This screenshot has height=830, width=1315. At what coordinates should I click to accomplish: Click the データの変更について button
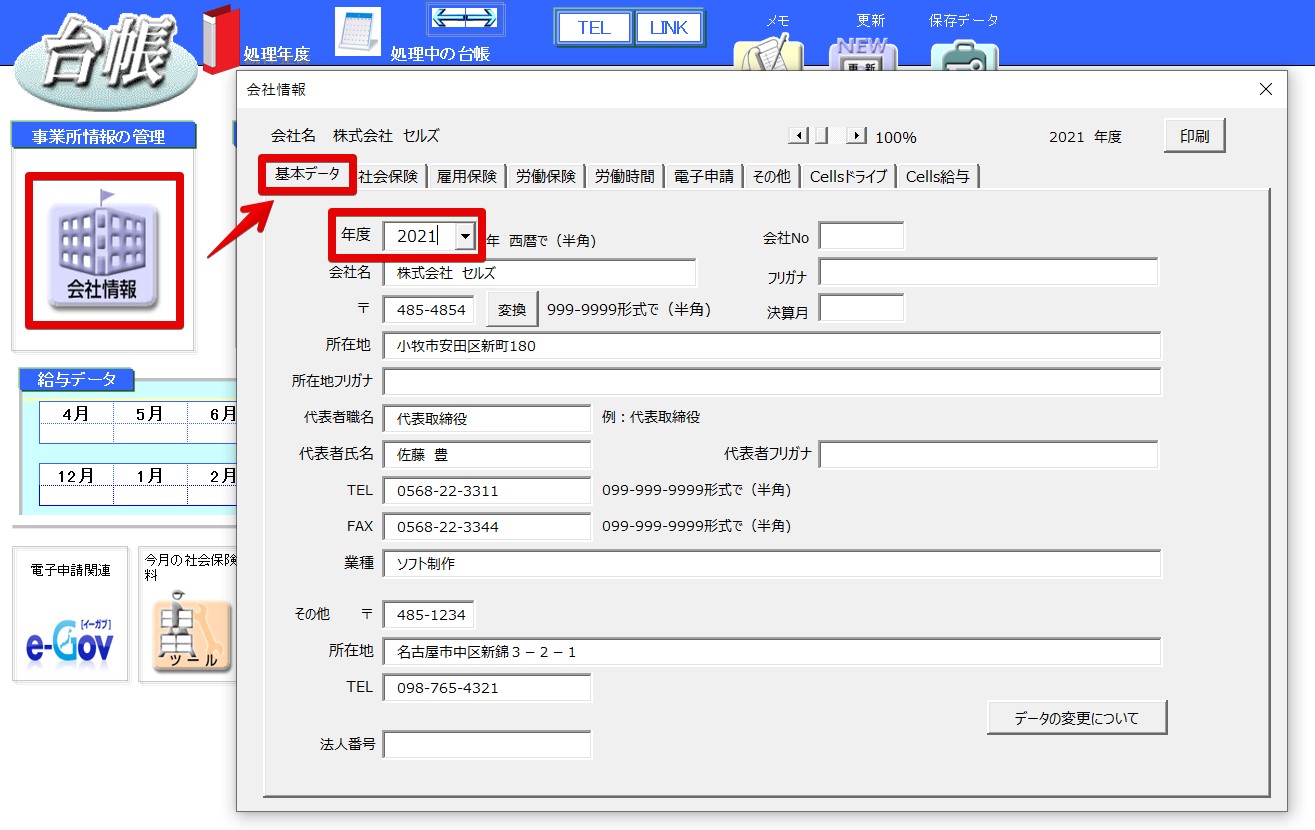coord(1077,718)
